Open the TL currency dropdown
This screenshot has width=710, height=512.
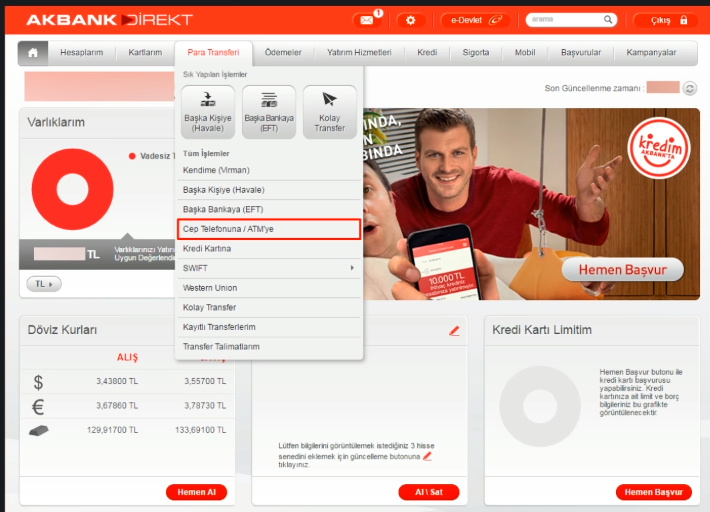click(x=44, y=284)
